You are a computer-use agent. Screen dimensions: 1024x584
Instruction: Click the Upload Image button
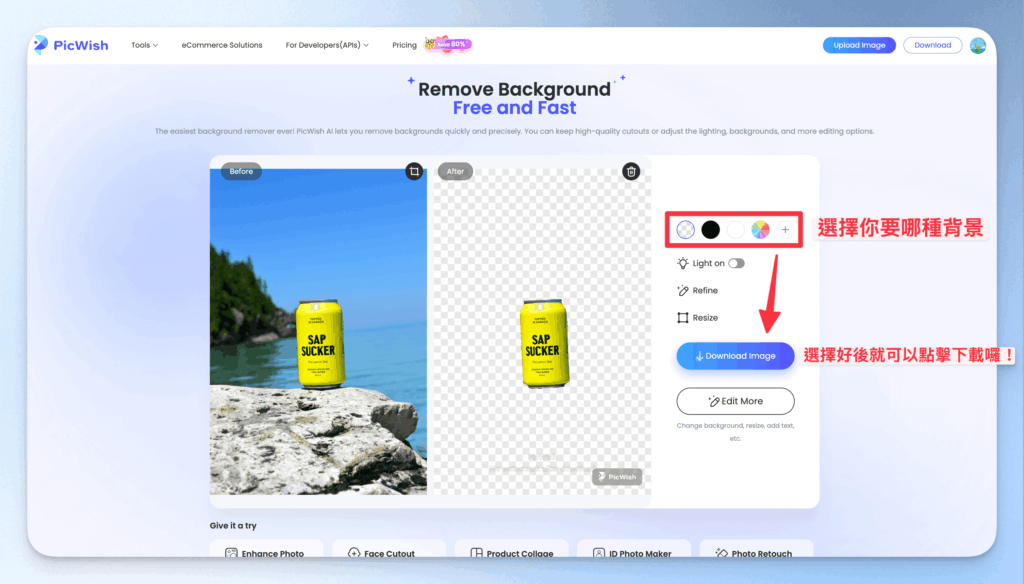[858, 45]
